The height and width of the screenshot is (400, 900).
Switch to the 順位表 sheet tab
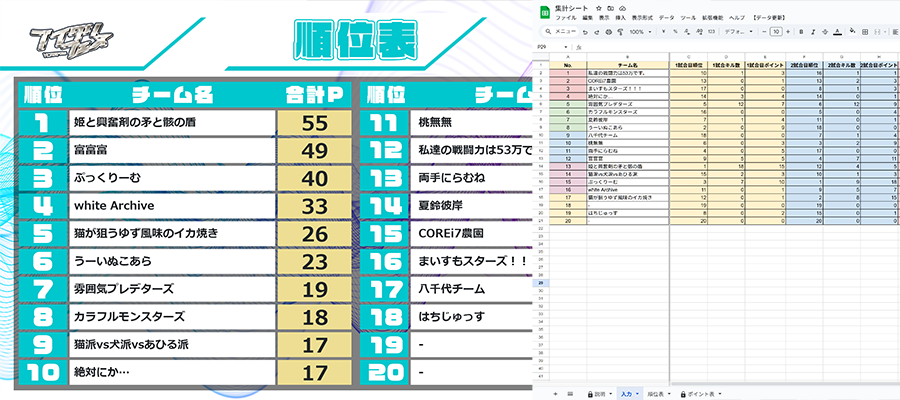point(655,394)
